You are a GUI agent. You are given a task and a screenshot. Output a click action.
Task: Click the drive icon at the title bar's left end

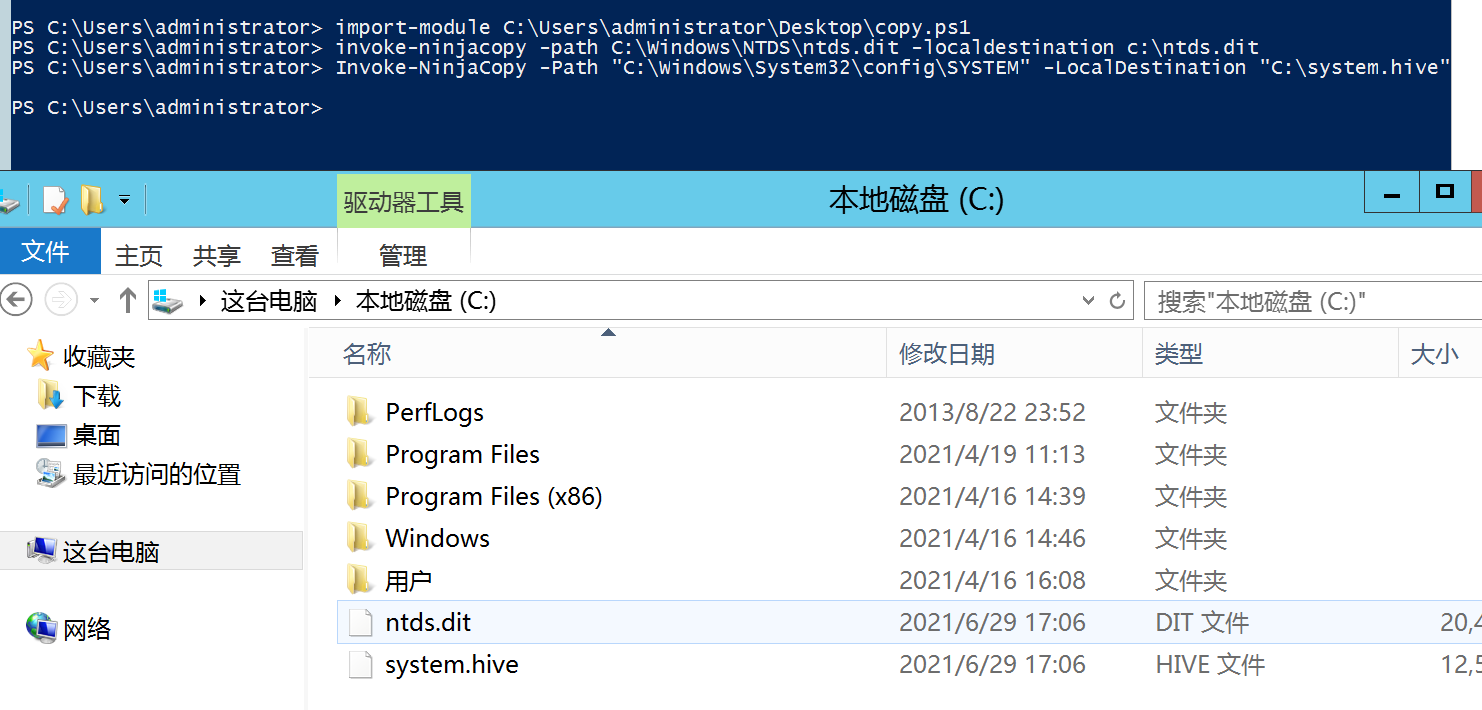(9, 203)
